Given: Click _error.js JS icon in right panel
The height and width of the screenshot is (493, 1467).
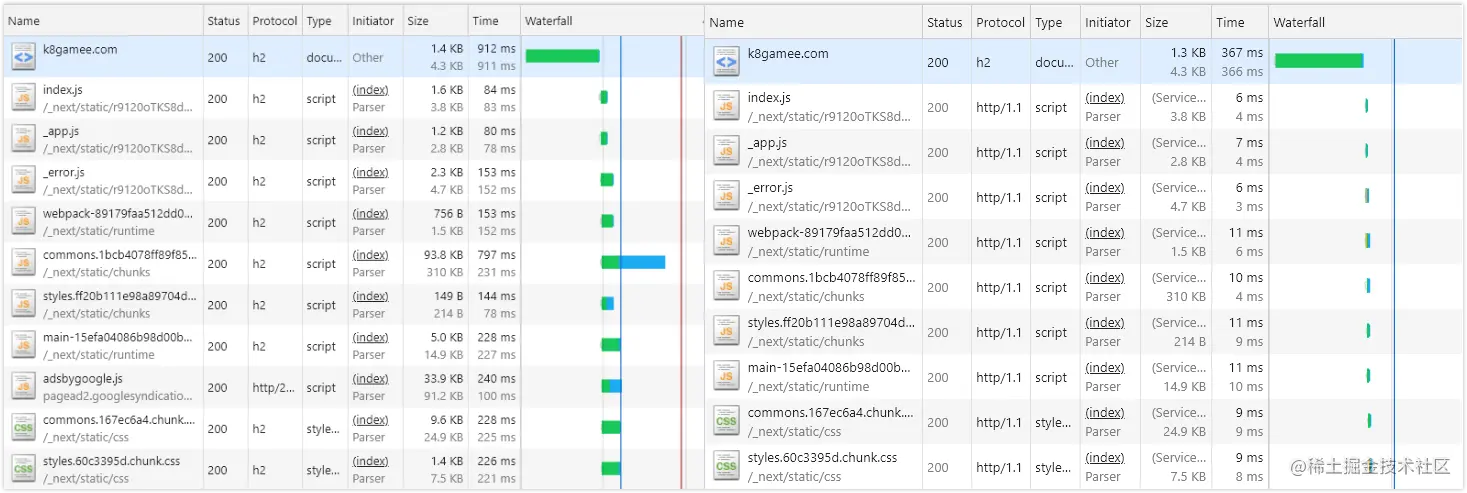Looking at the screenshot, I should tap(726, 197).
